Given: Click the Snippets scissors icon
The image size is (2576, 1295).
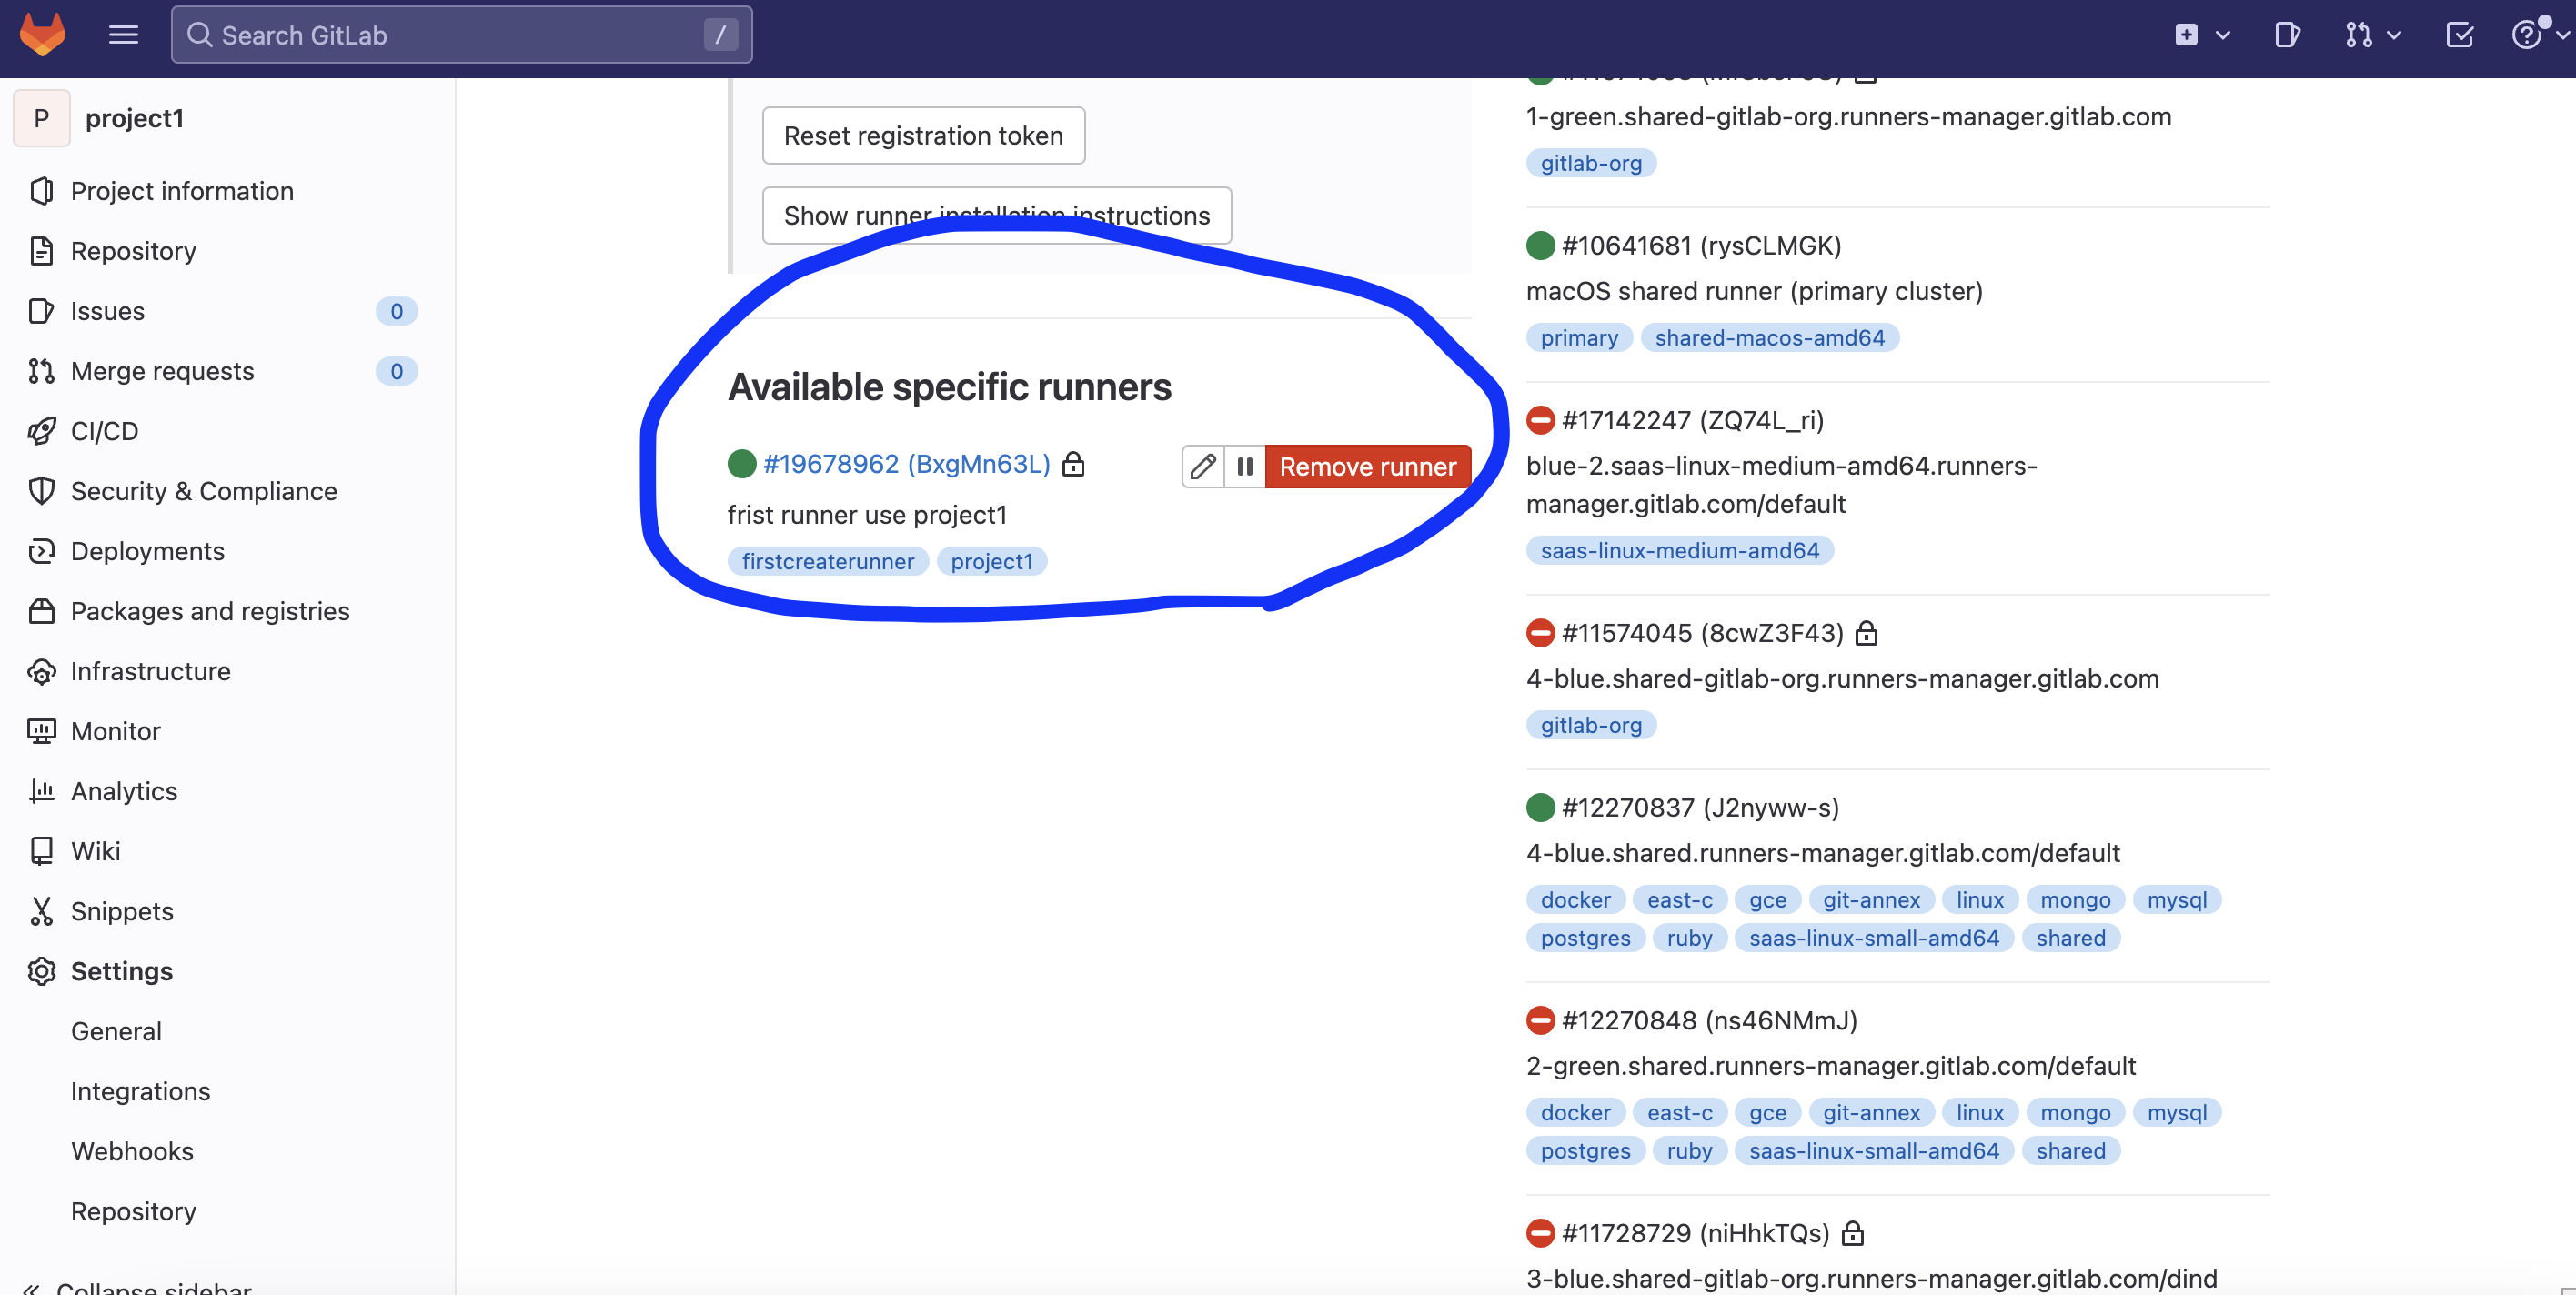Looking at the screenshot, I should (x=41, y=911).
